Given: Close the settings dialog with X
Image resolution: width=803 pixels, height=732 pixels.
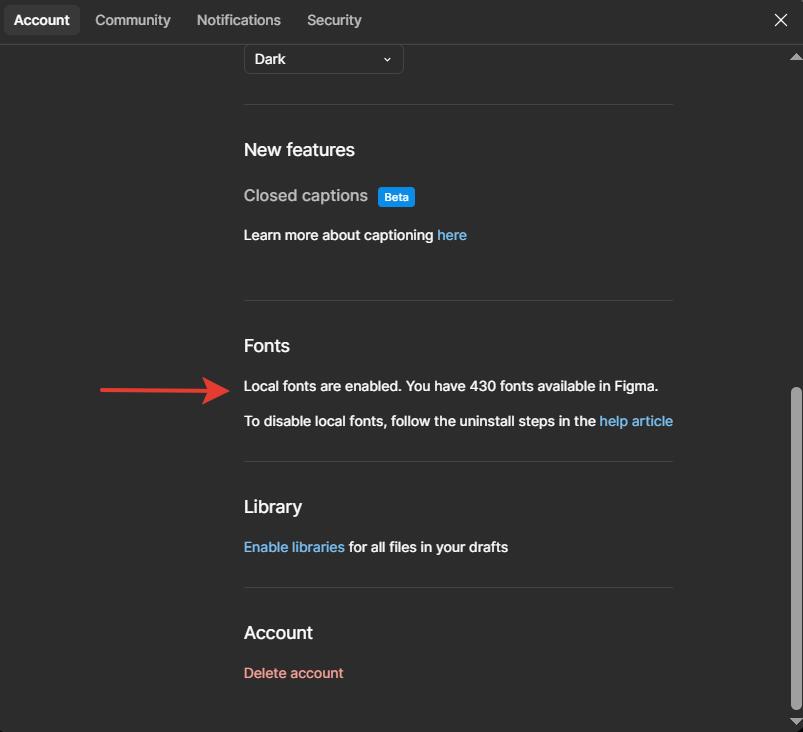Looking at the screenshot, I should (x=781, y=20).
